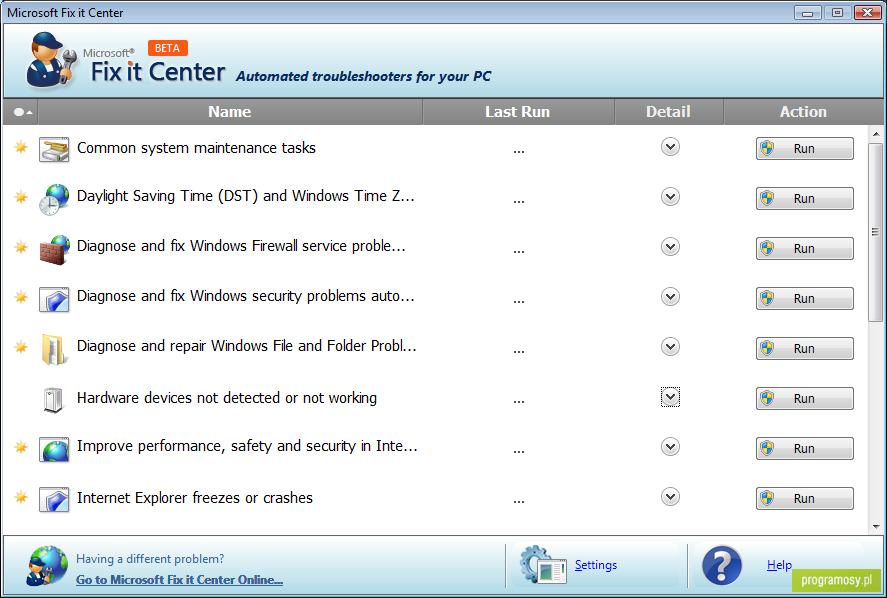
Task: Run Windows Firewall service troubleshooter
Action: 804,248
